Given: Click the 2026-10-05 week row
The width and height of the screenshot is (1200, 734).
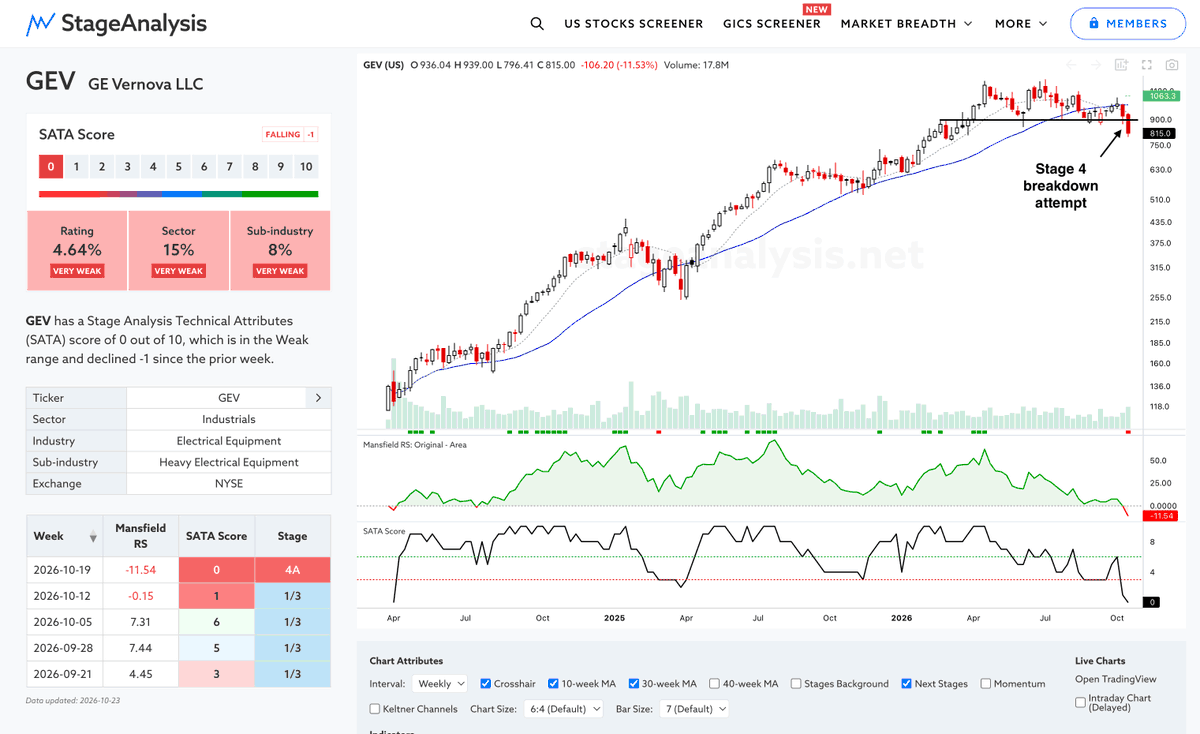Looking at the screenshot, I should coord(178,621).
